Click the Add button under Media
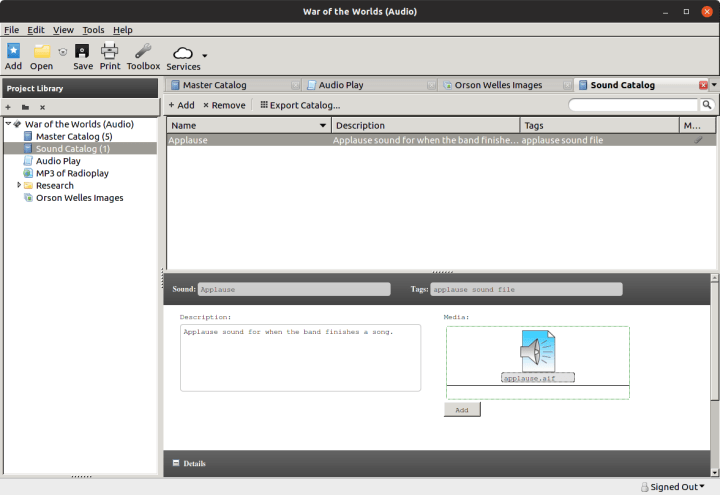Screen dimensions: 720x495 [x=462, y=410]
